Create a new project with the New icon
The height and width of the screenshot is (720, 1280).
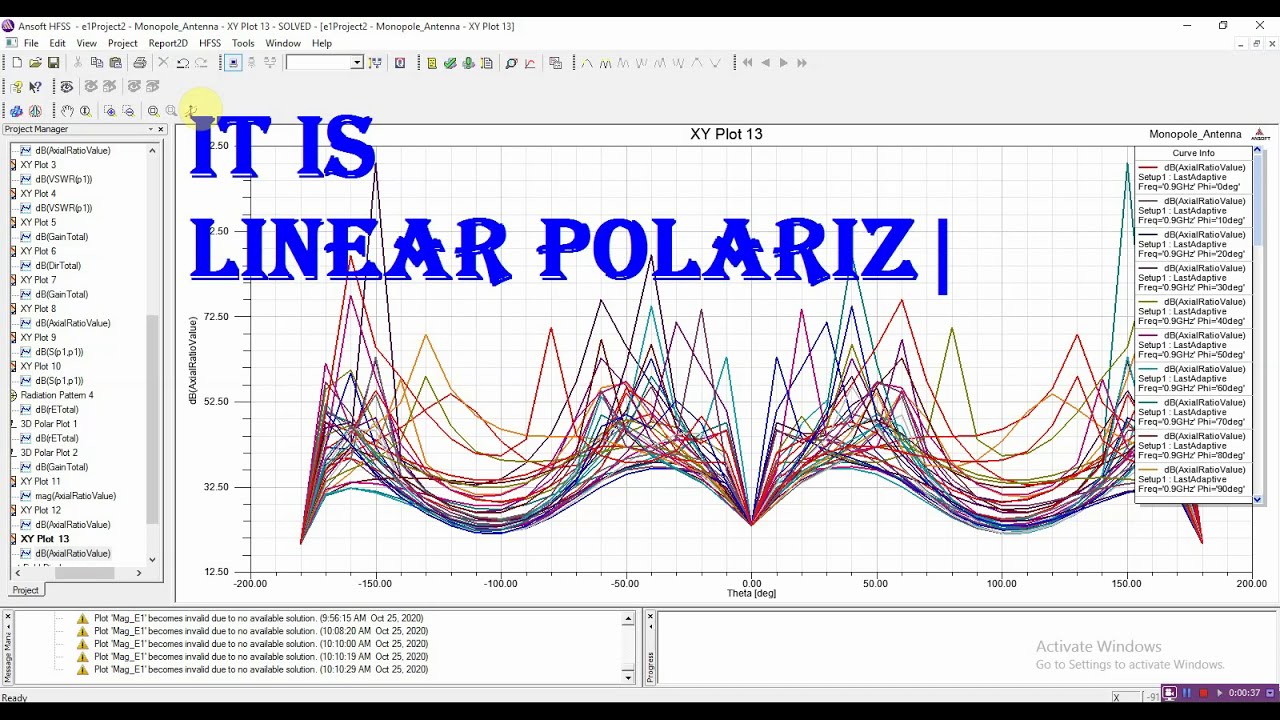point(17,63)
